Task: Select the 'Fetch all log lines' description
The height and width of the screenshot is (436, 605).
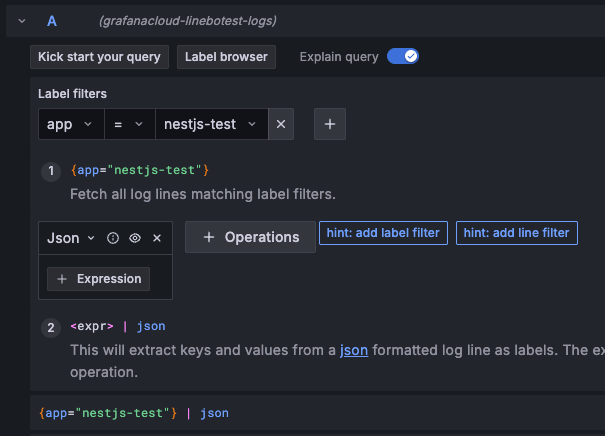Action: (x=203, y=194)
